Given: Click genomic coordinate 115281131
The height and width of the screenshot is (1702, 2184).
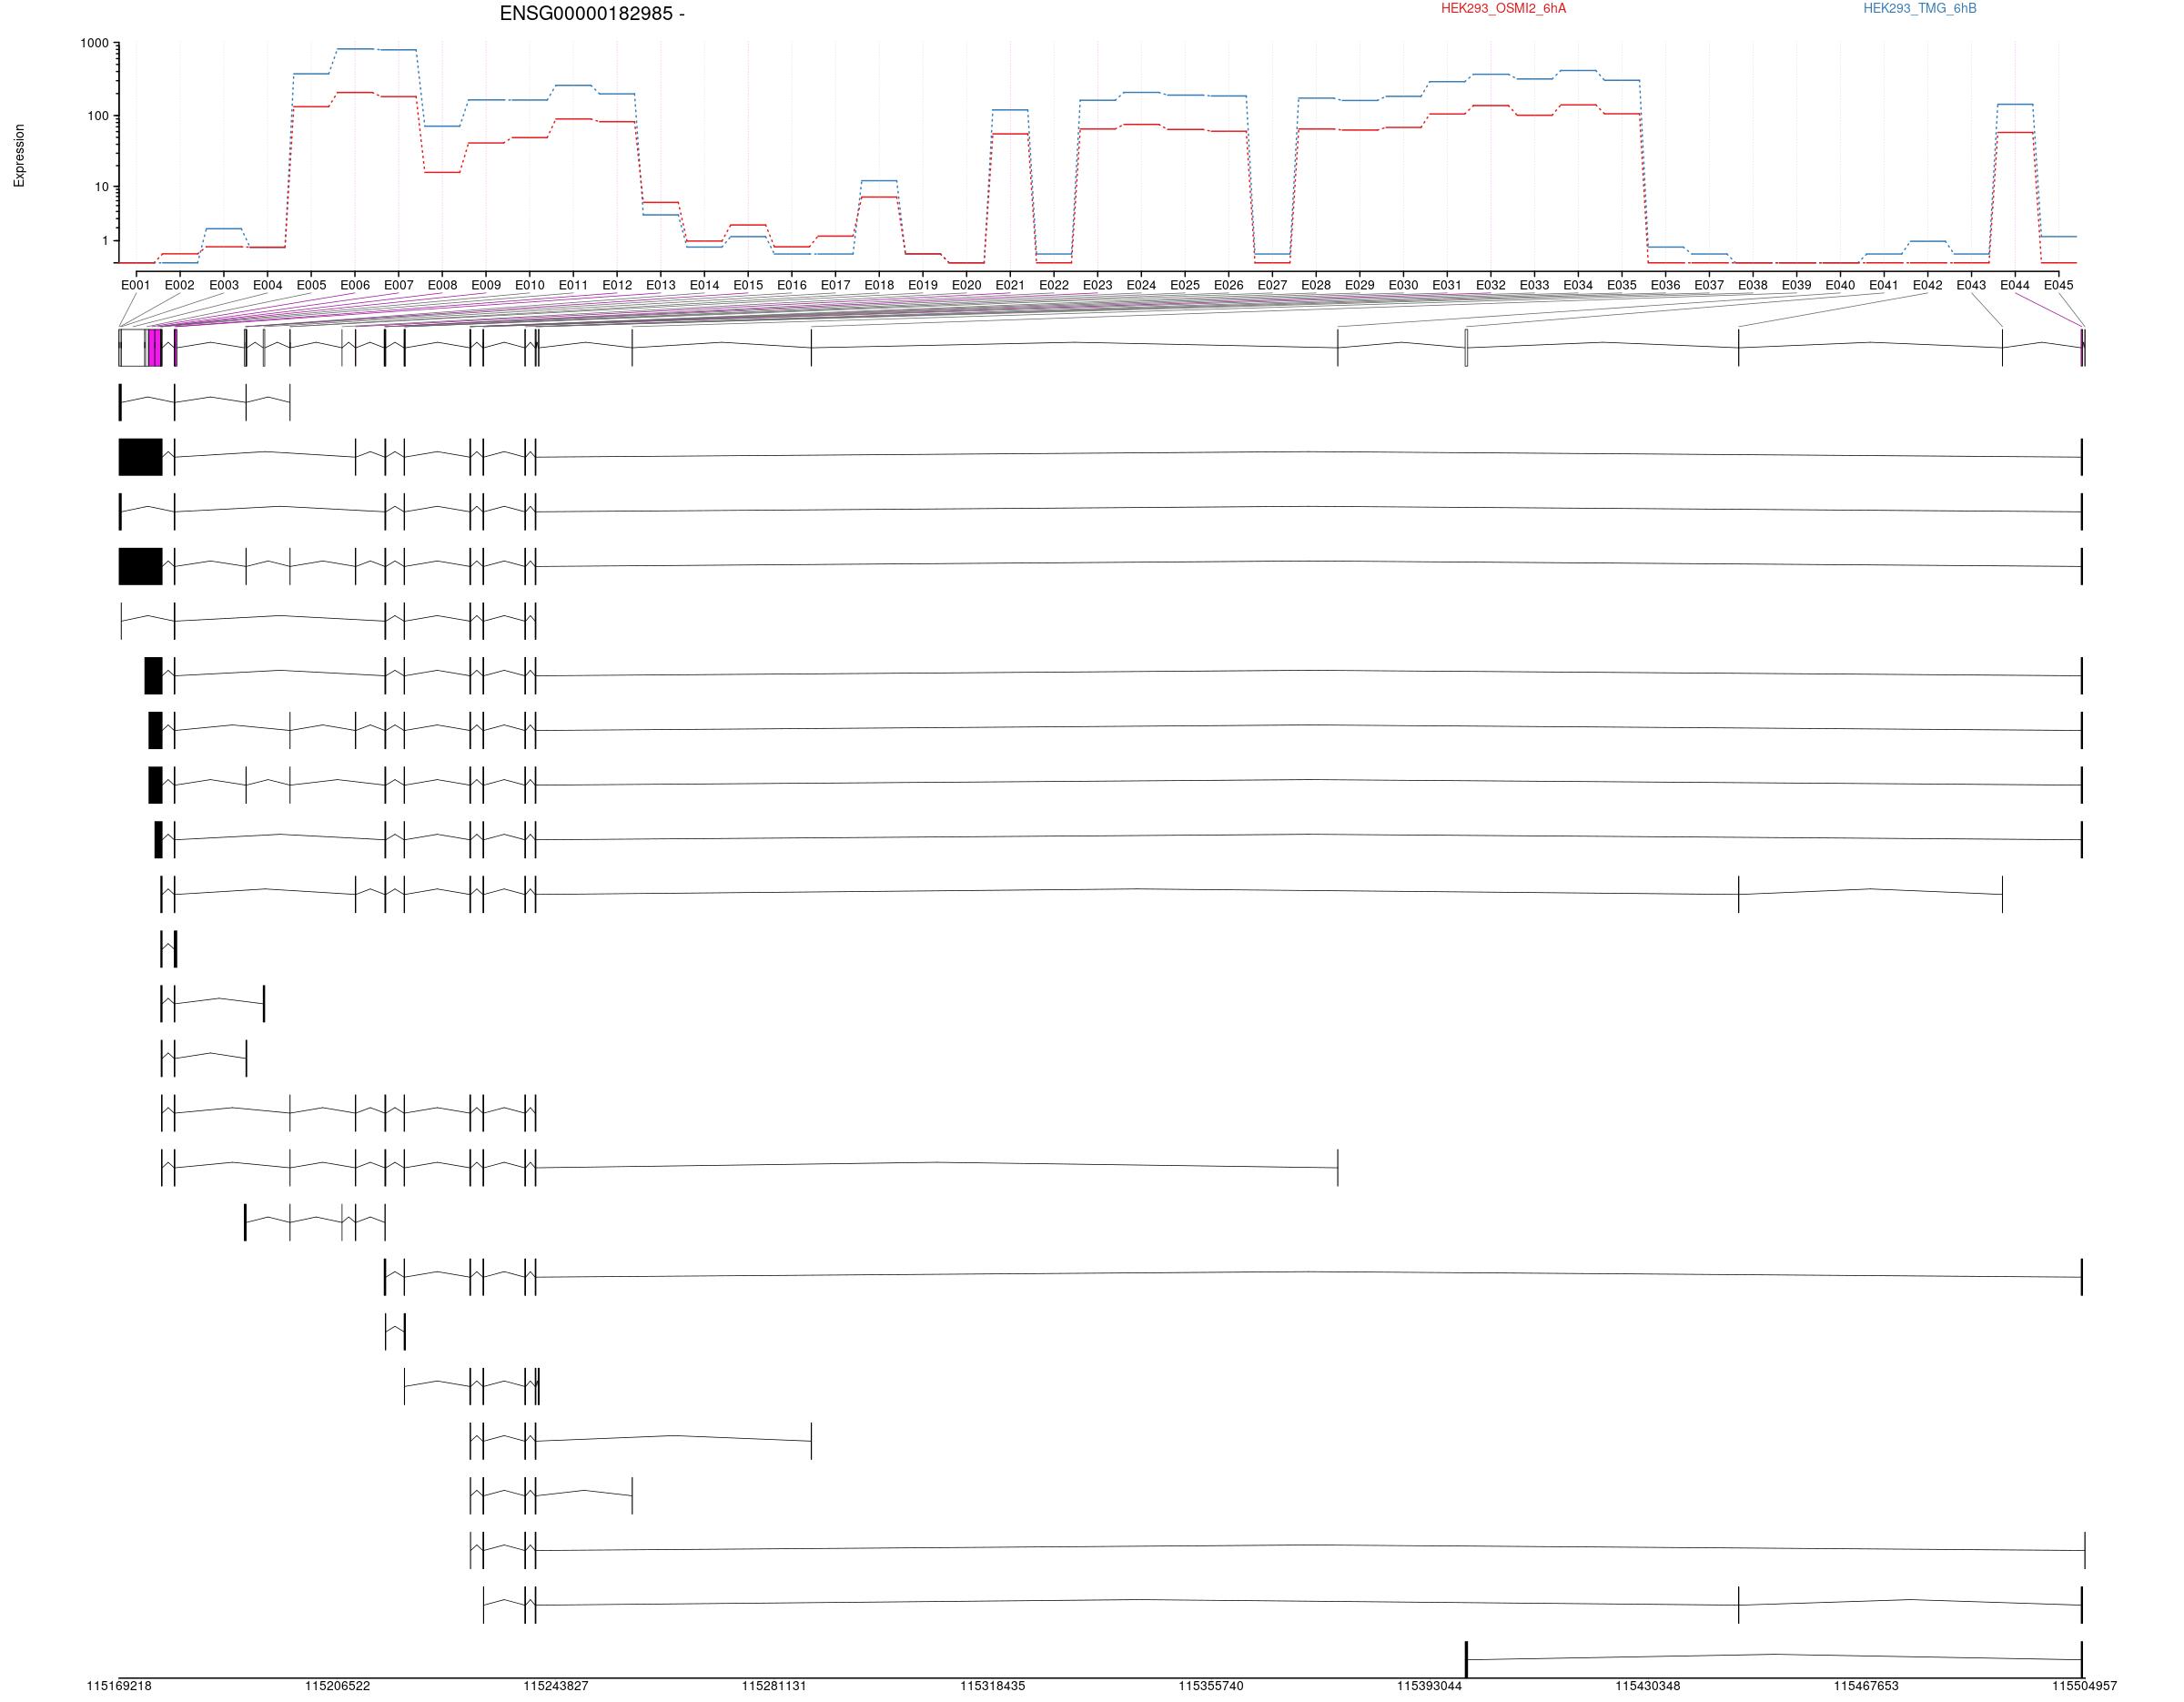Looking at the screenshot, I should click(x=774, y=1686).
